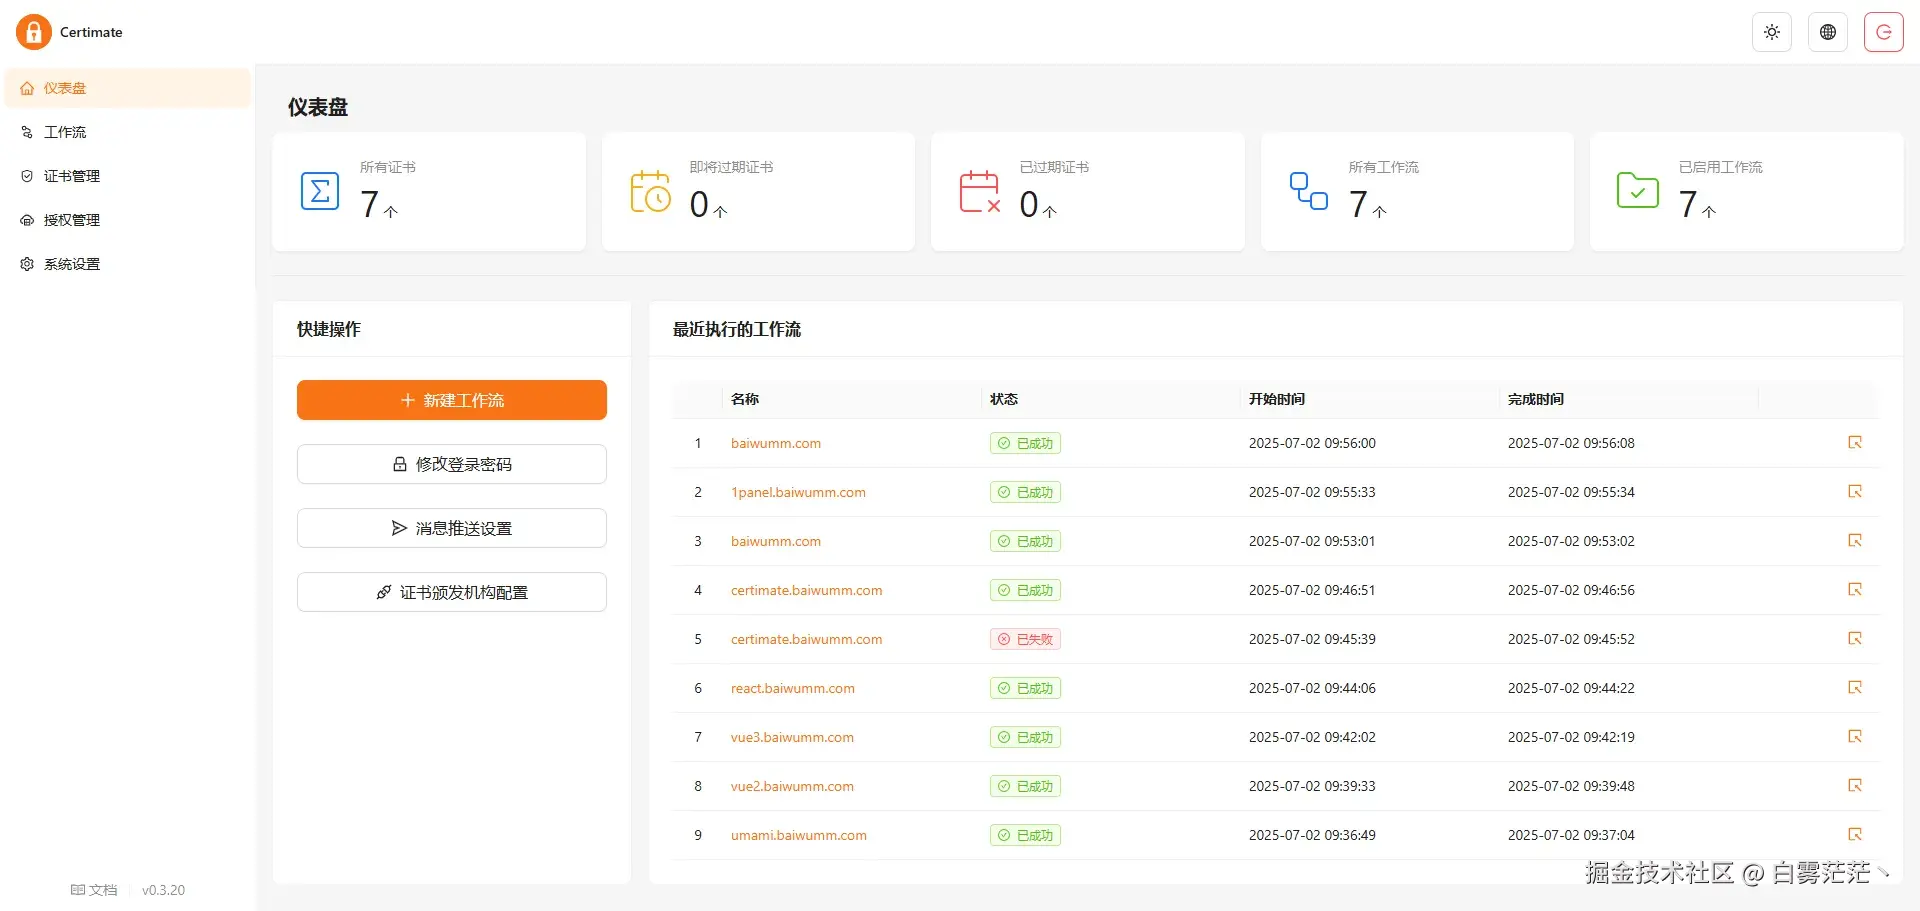Open detail icon for row 3 baiwumm.com

[x=1855, y=540]
